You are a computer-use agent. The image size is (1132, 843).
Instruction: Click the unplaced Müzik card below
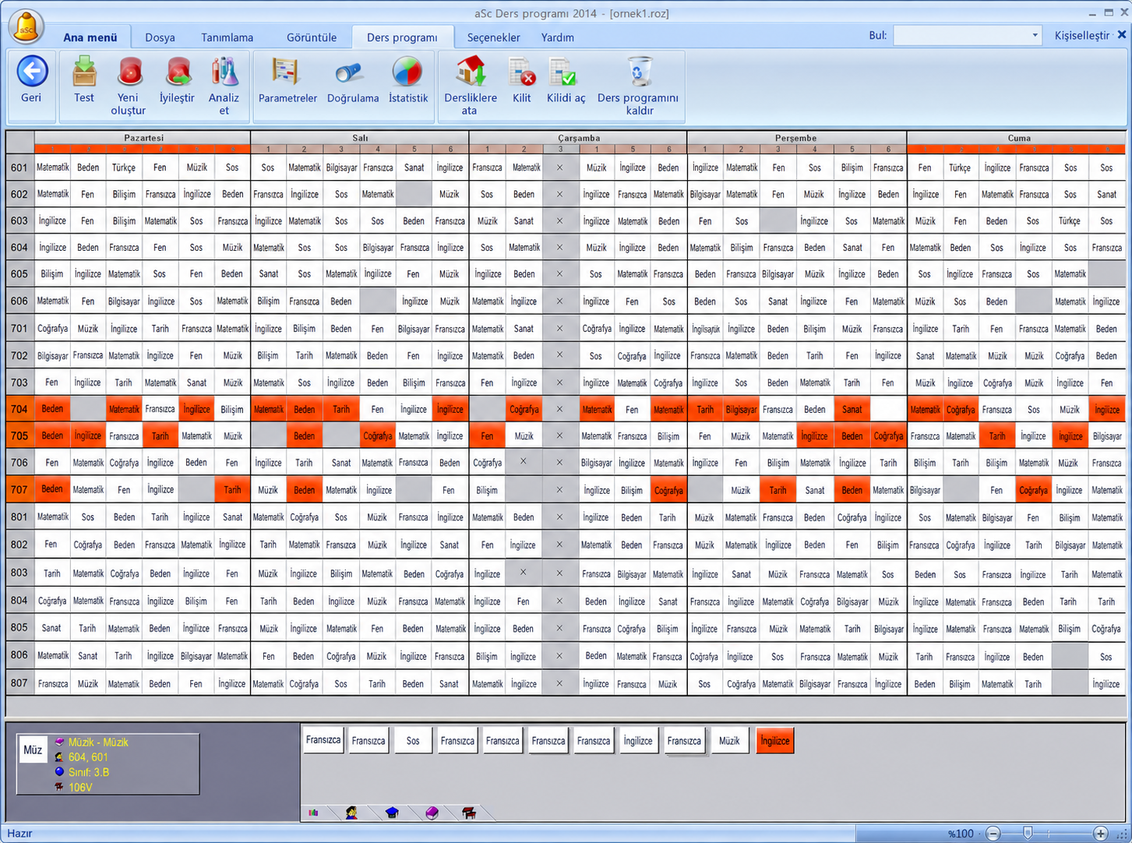pos(729,741)
